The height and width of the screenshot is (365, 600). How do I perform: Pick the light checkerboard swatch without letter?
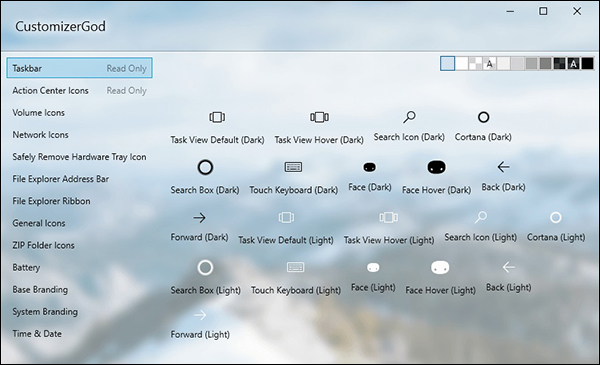click(475, 64)
